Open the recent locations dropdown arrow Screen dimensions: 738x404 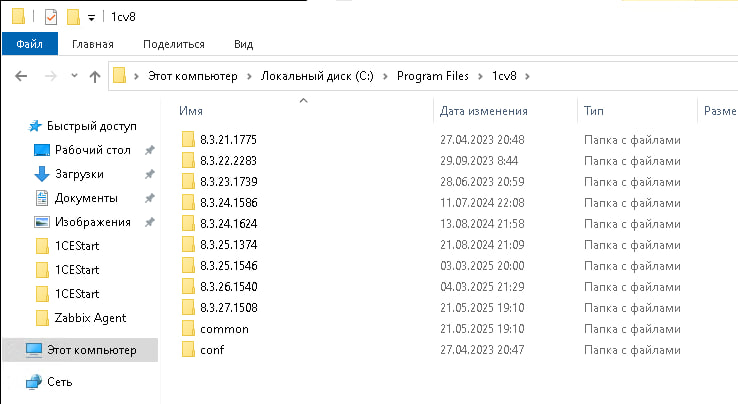(74, 75)
